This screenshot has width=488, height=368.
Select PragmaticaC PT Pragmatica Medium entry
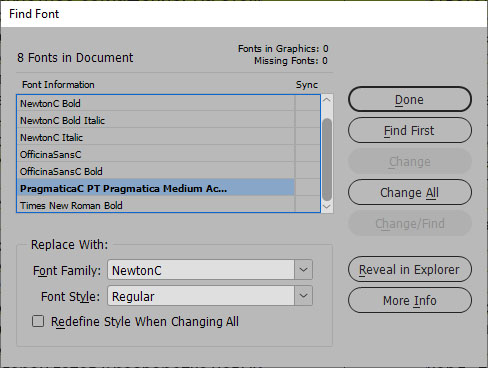coord(156,188)
